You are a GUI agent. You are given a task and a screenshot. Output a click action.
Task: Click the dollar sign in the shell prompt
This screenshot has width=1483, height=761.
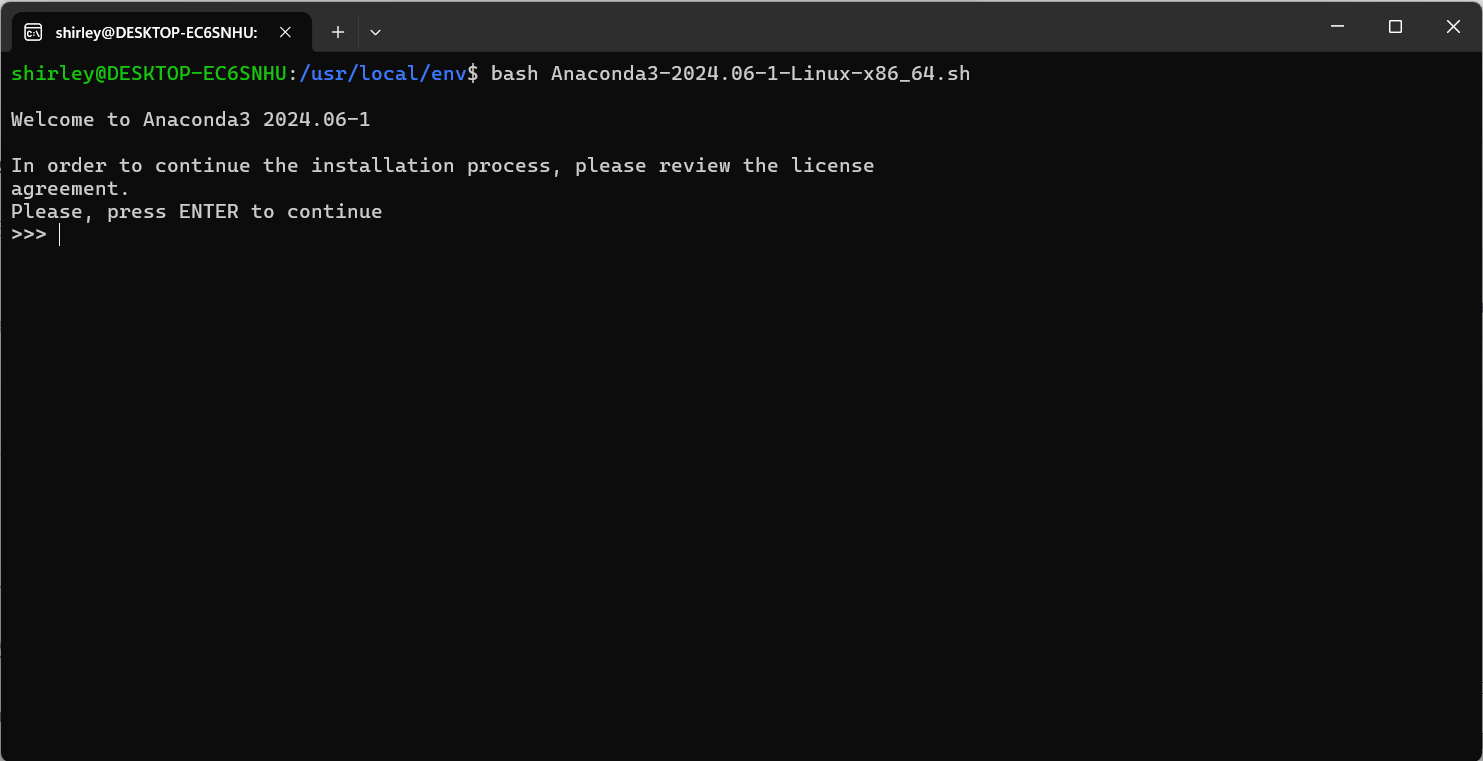coord(474,73)
